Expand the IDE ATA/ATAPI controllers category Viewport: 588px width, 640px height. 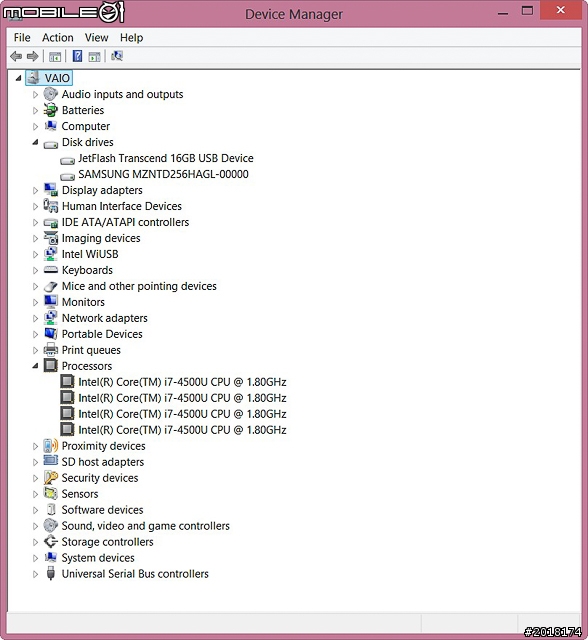[36, 222]
